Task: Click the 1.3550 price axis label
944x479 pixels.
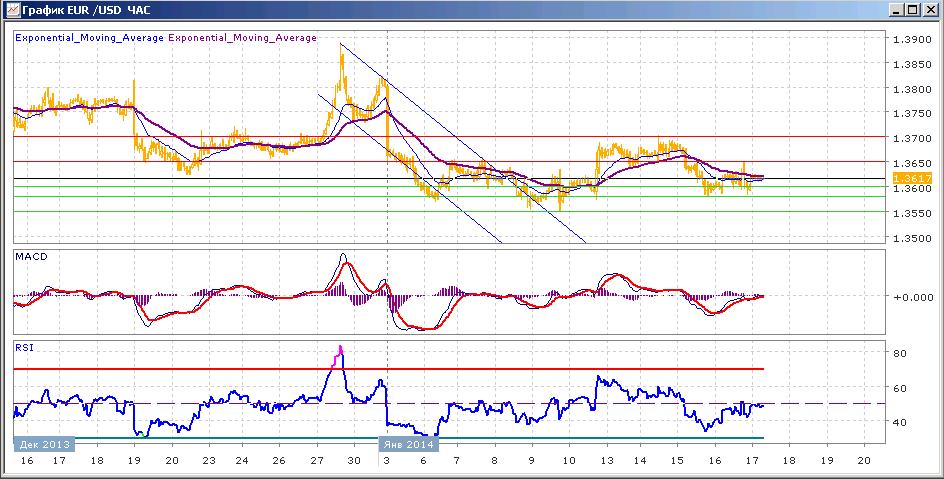Action: 913,213
